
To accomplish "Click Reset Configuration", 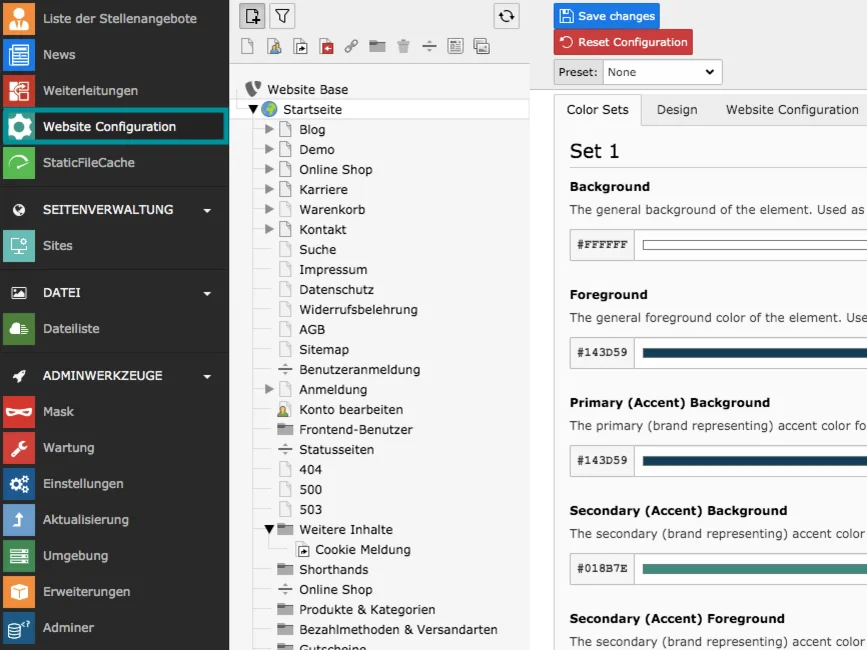I will pyautogui.click(x=623, y=42).
